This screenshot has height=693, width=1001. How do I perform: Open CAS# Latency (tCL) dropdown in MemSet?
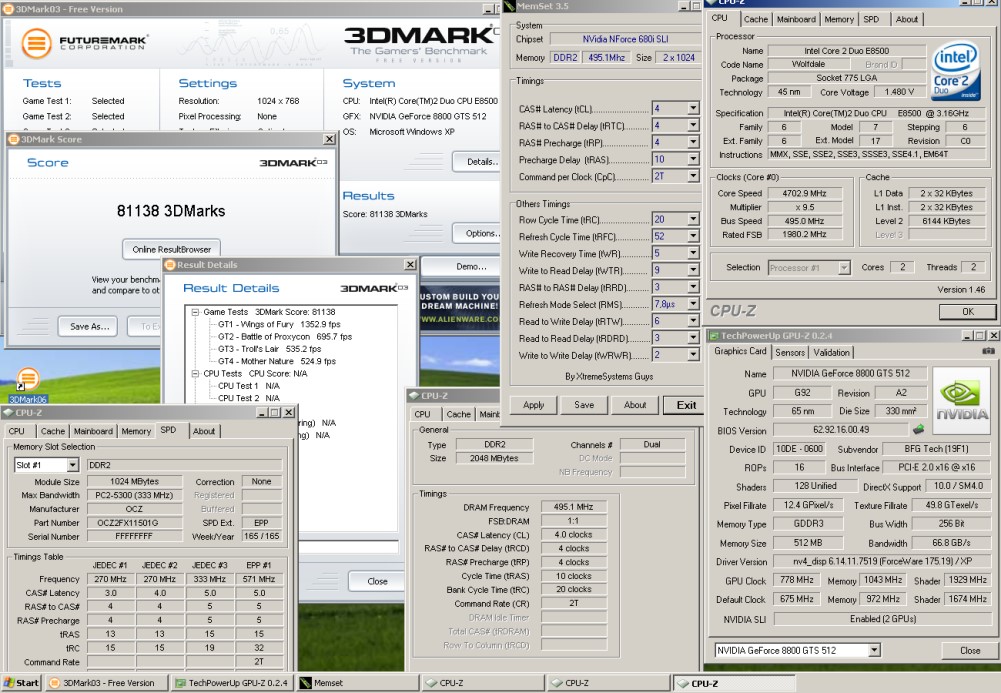[693, 108]
